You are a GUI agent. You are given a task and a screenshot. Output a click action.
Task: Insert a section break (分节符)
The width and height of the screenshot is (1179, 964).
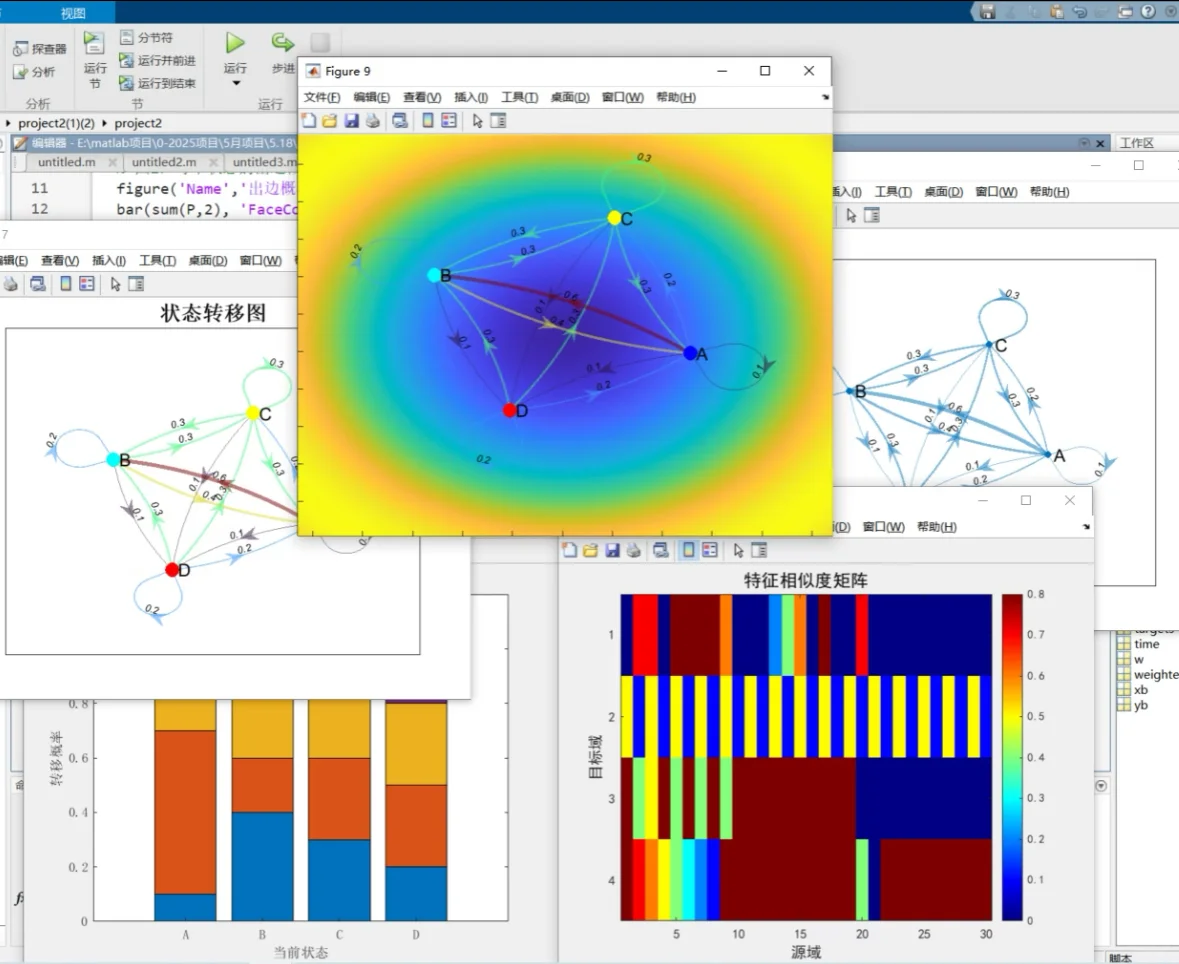[x=147, y=37]
